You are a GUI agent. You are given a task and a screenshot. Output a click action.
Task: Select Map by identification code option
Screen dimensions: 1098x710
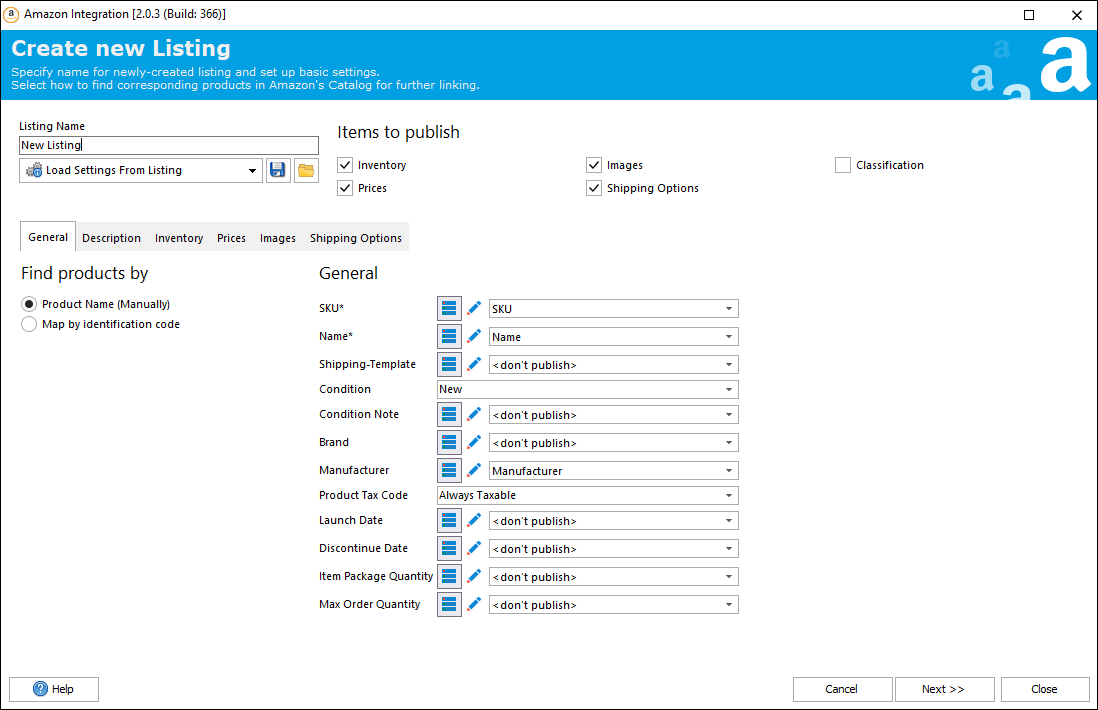29,324
